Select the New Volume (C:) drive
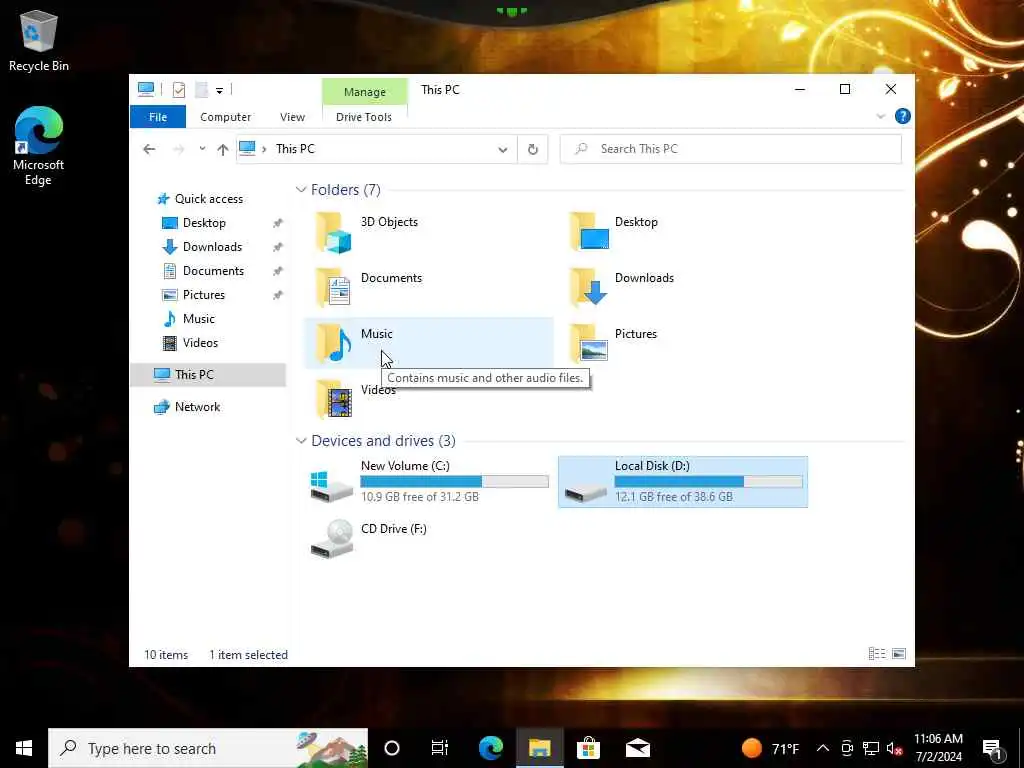The height and width of the screenshot is (768, 1024). coord(428,482)
